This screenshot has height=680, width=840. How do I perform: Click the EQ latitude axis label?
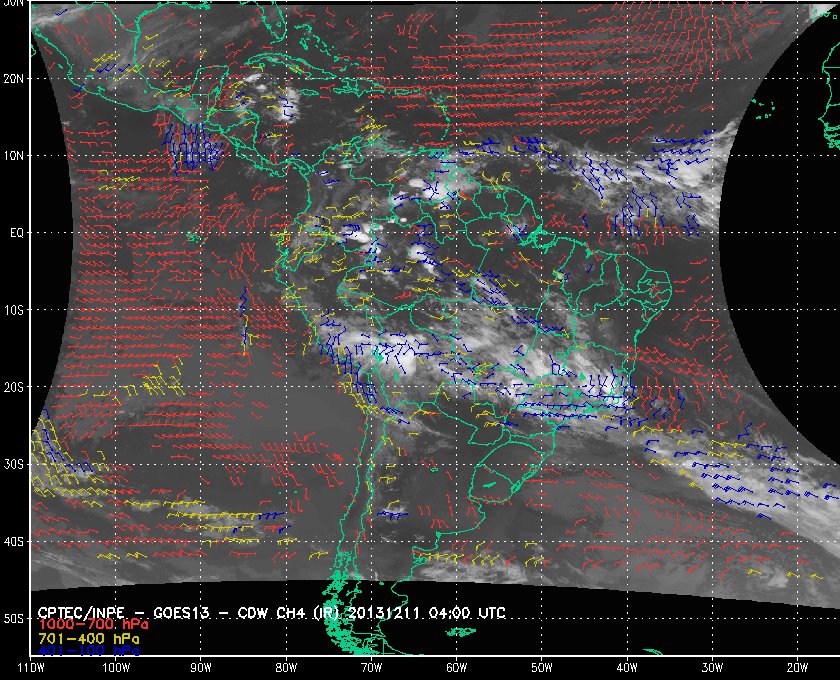click(x=17, y=233)
